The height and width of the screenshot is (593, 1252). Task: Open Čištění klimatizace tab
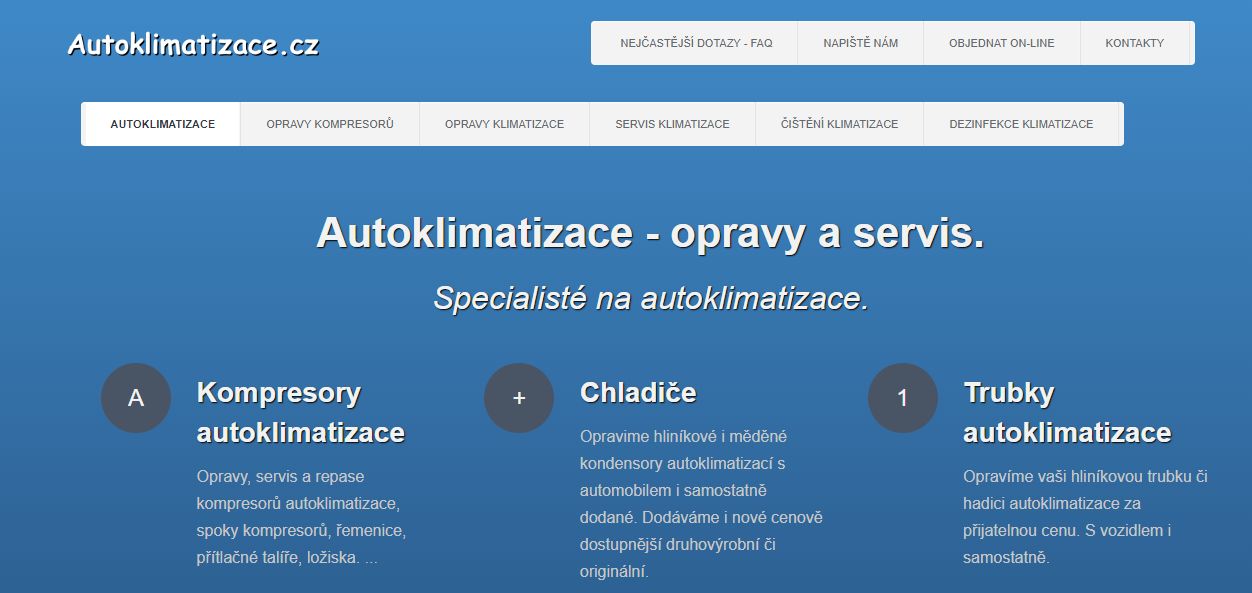point(840,124)
